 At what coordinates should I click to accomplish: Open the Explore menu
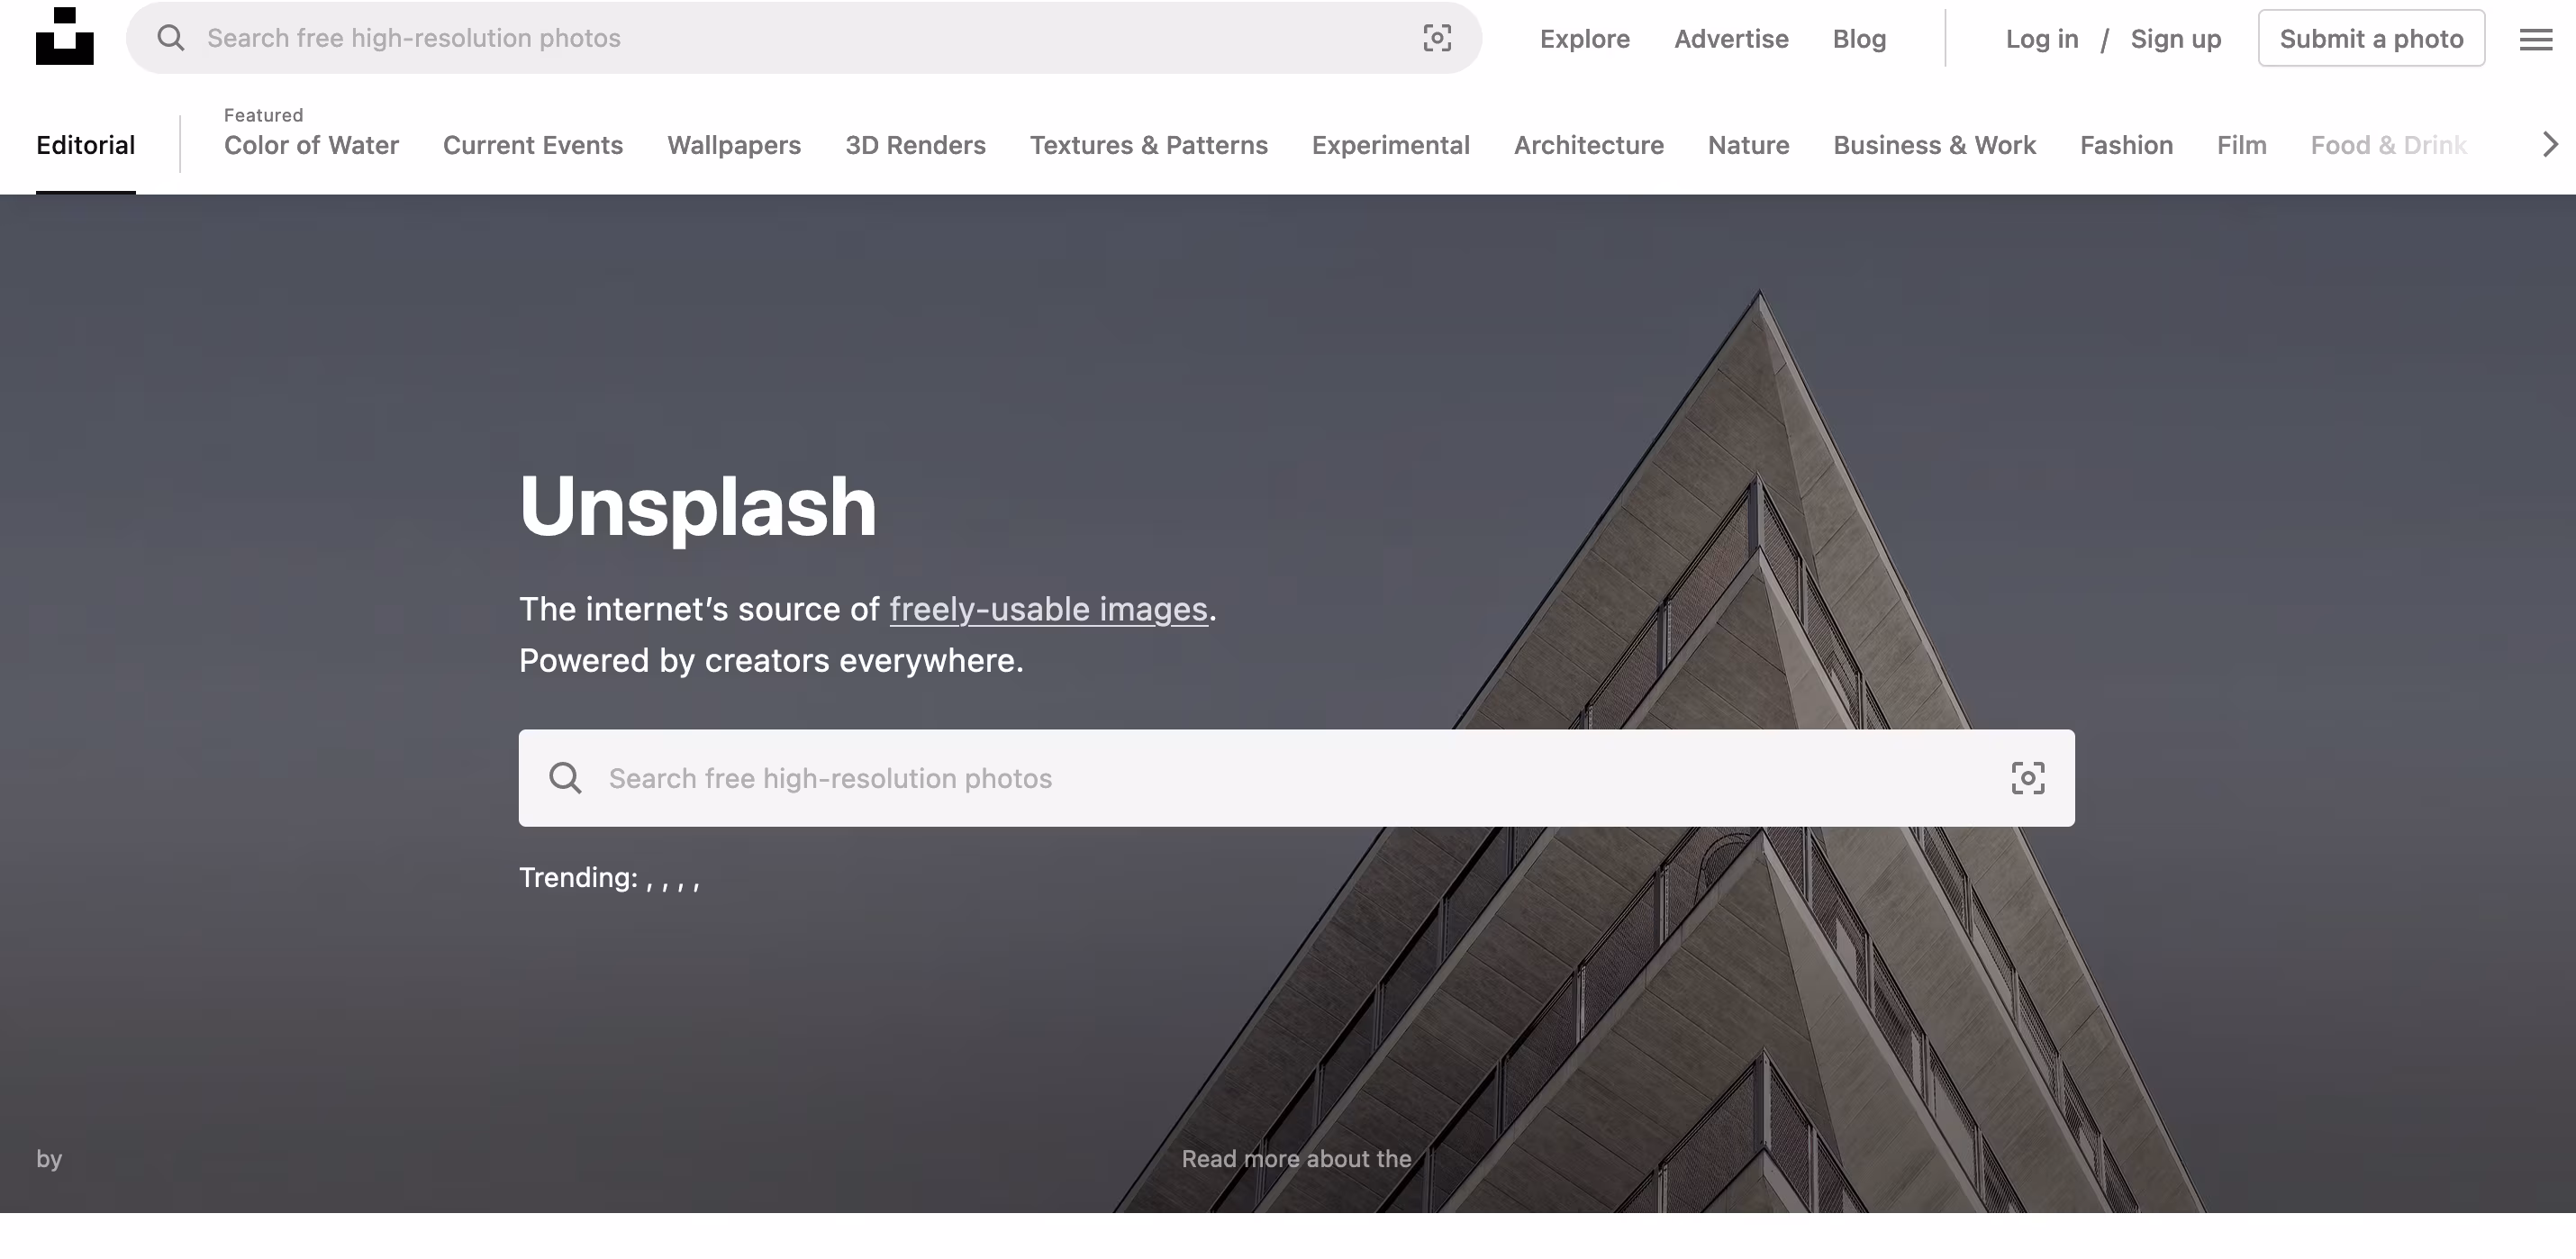pos(1584,39)
